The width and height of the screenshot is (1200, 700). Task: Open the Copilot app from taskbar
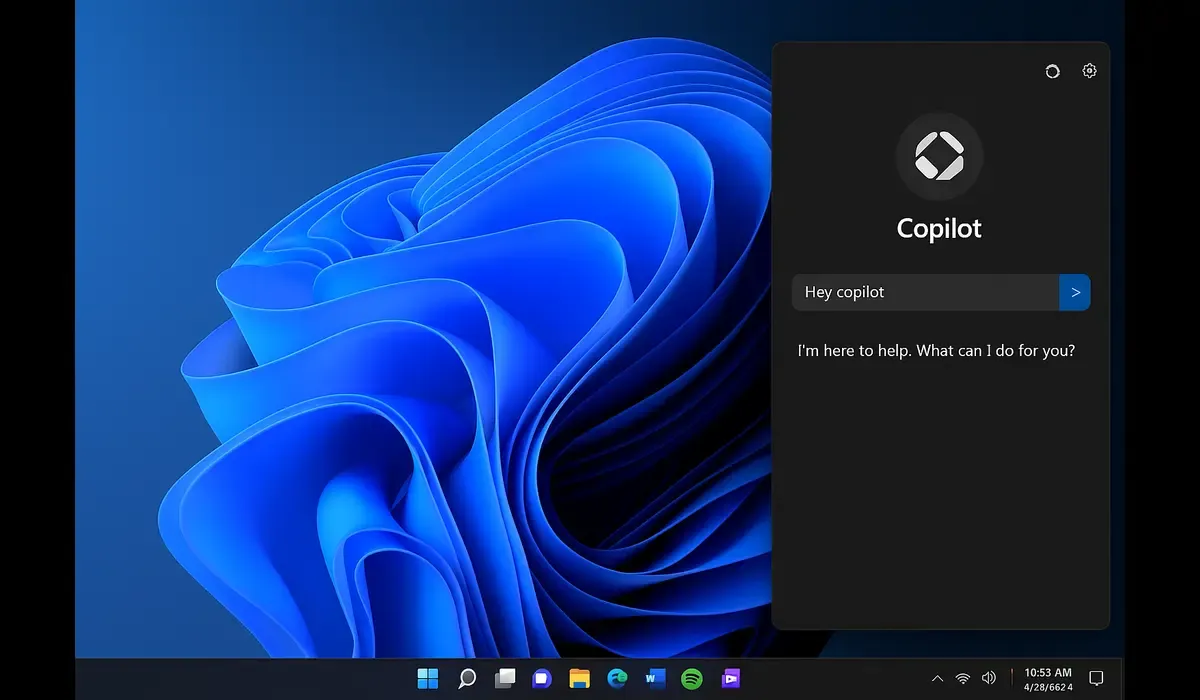(x=541, y=679)
